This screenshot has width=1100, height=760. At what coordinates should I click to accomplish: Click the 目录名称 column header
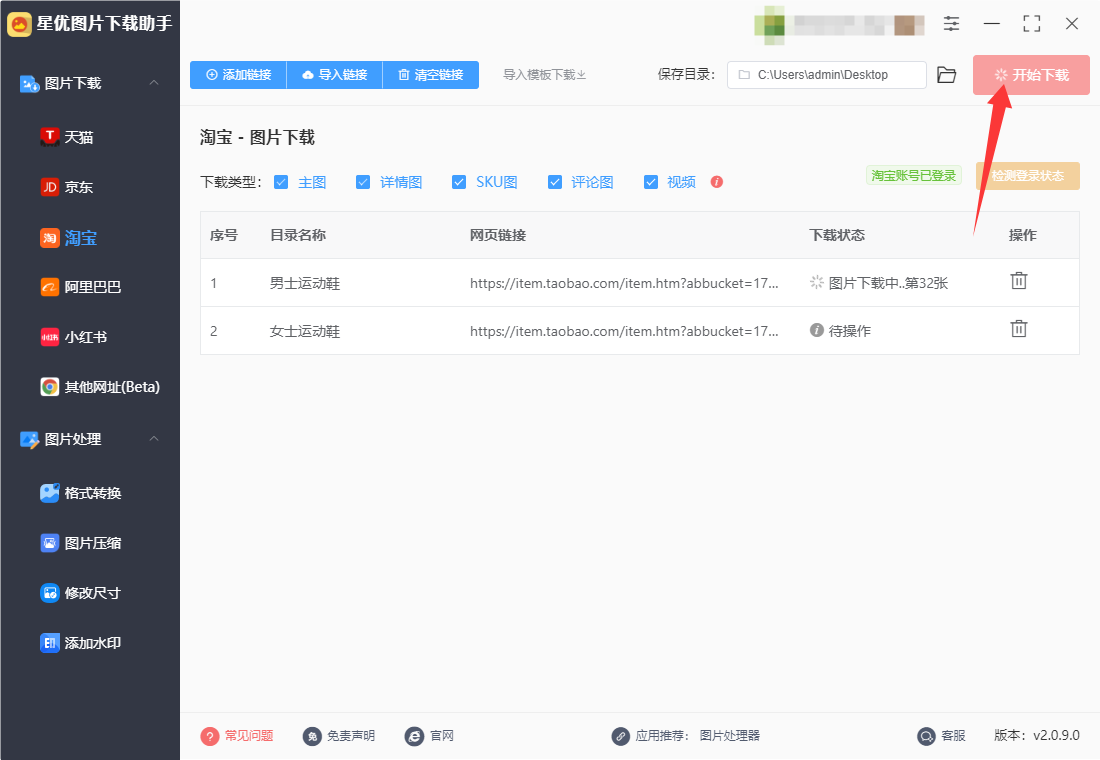pyautogui.click(x=298, y=235)
